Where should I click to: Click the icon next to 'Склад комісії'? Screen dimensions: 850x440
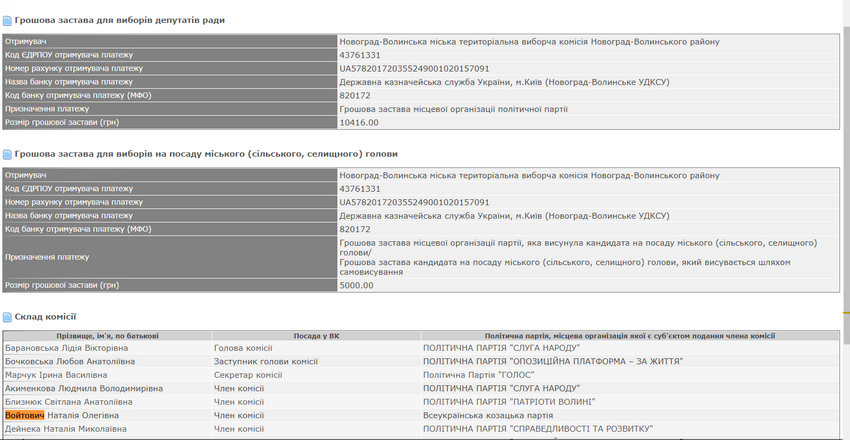coord(7,317)
